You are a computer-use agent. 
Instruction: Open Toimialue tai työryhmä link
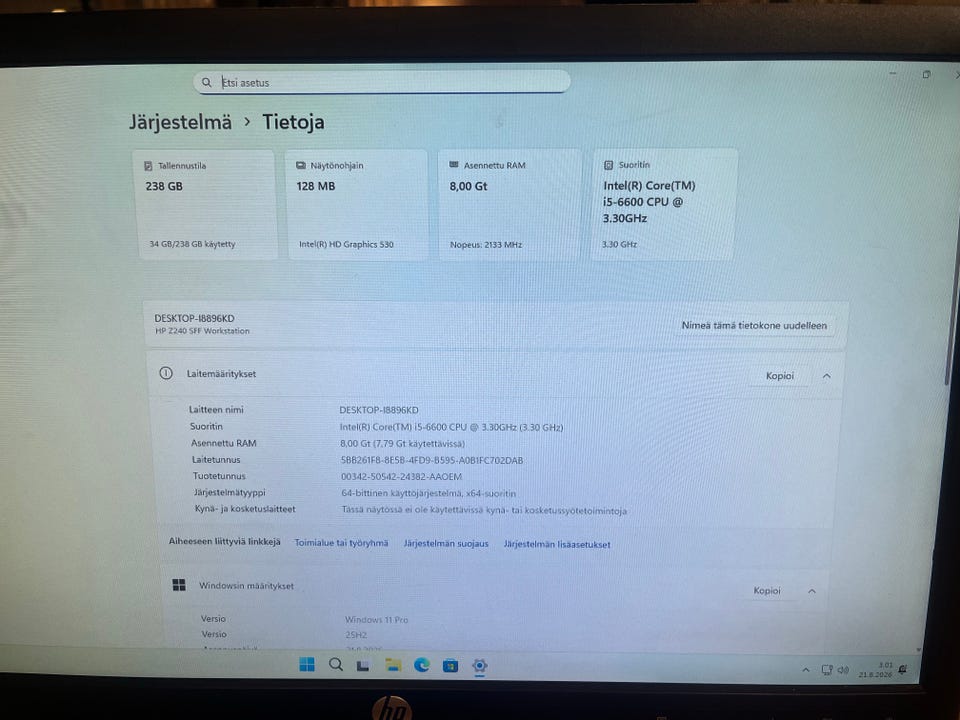341,543
